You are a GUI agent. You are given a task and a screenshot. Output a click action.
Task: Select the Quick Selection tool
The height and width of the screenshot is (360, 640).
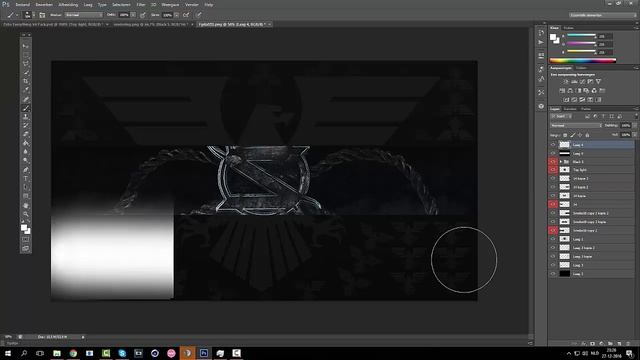tap(26, 73)
